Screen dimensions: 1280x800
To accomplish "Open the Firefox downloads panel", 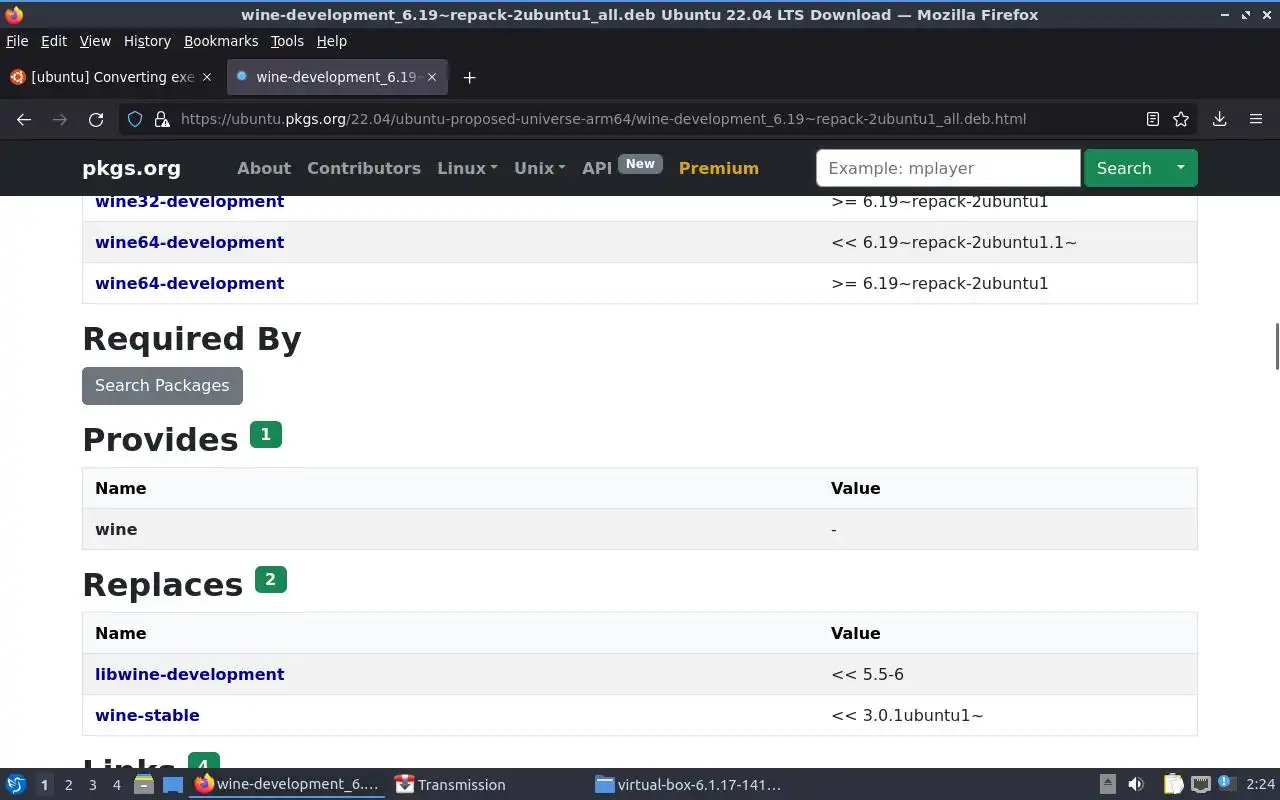I will [1219, 119].
